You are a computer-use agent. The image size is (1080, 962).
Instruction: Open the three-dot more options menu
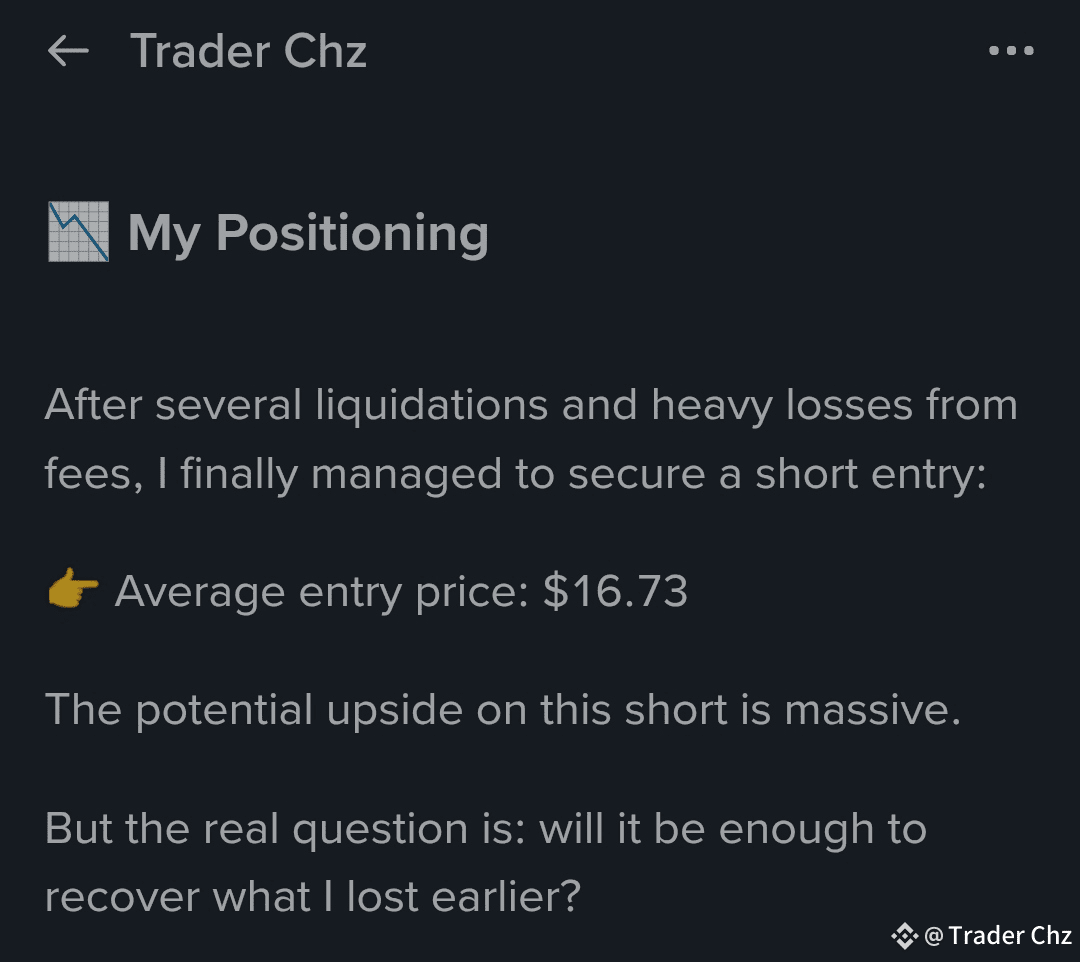tap(1011, 50)
